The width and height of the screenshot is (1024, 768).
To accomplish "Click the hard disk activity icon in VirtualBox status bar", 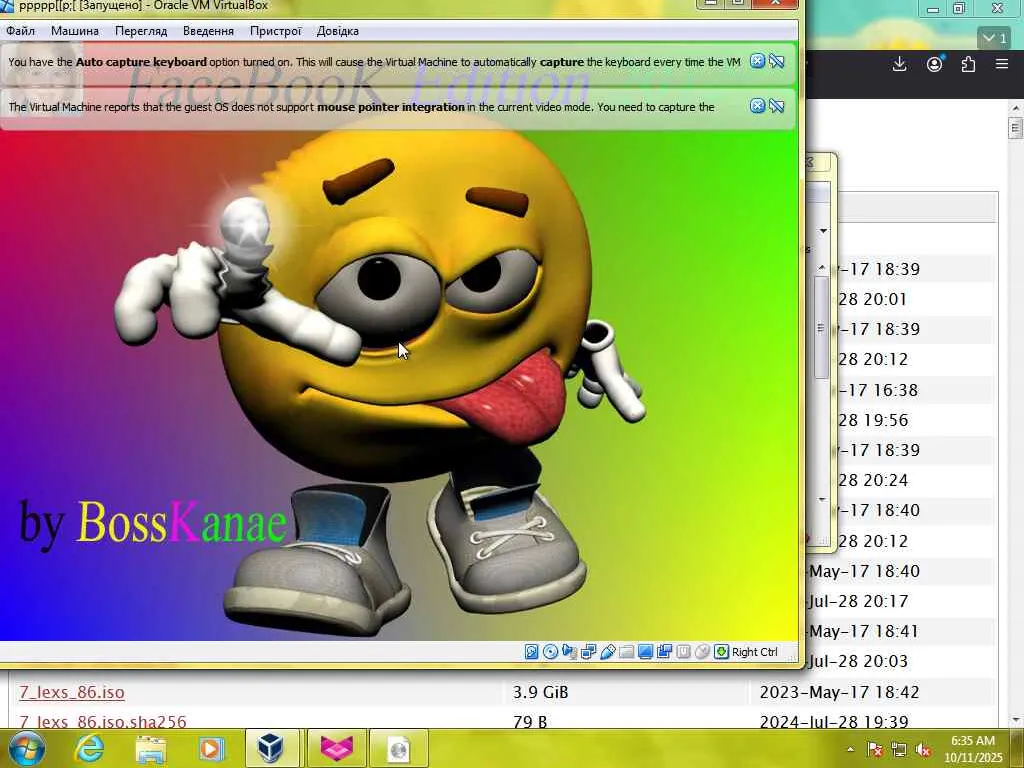I will pos(531,652).
